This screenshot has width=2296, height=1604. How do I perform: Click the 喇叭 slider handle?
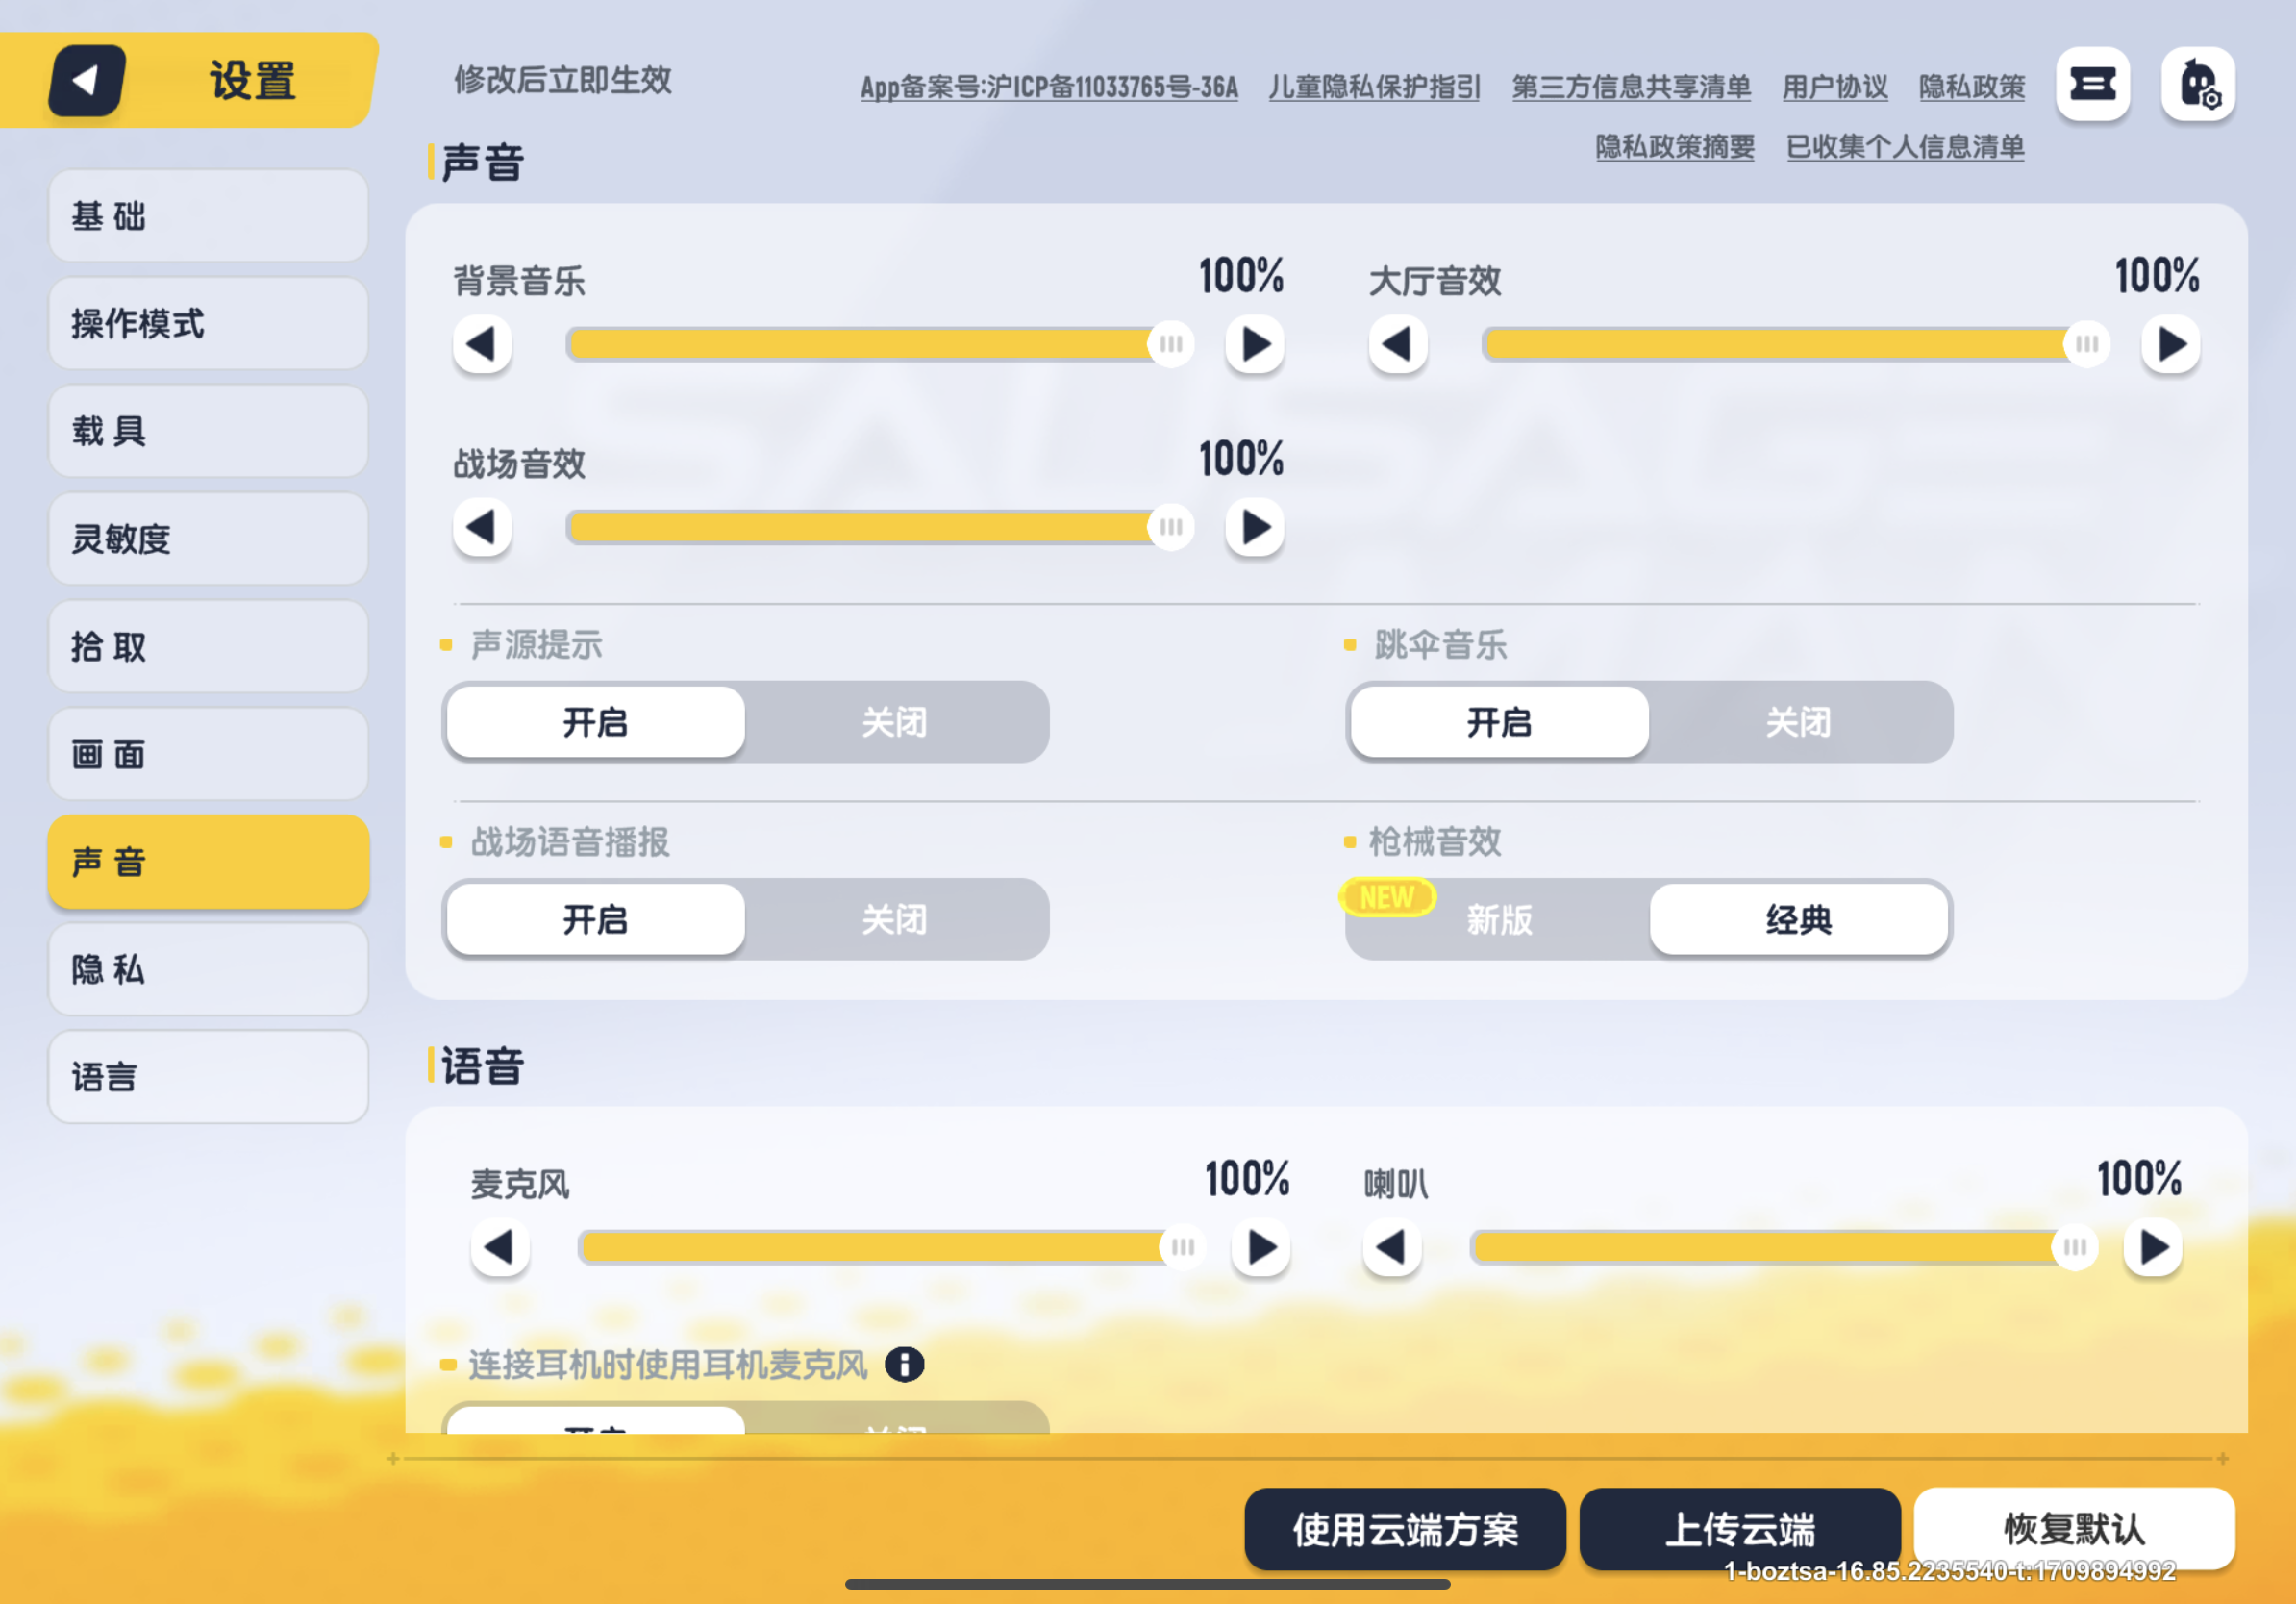point(2075,1247)
